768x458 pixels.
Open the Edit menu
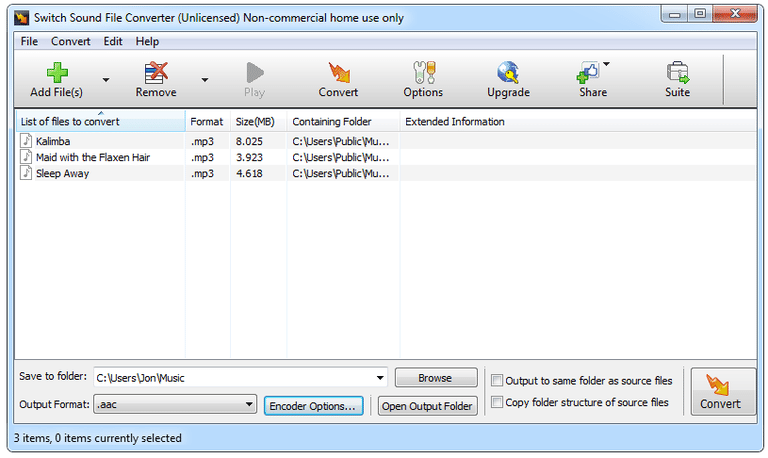coord(113,41)
